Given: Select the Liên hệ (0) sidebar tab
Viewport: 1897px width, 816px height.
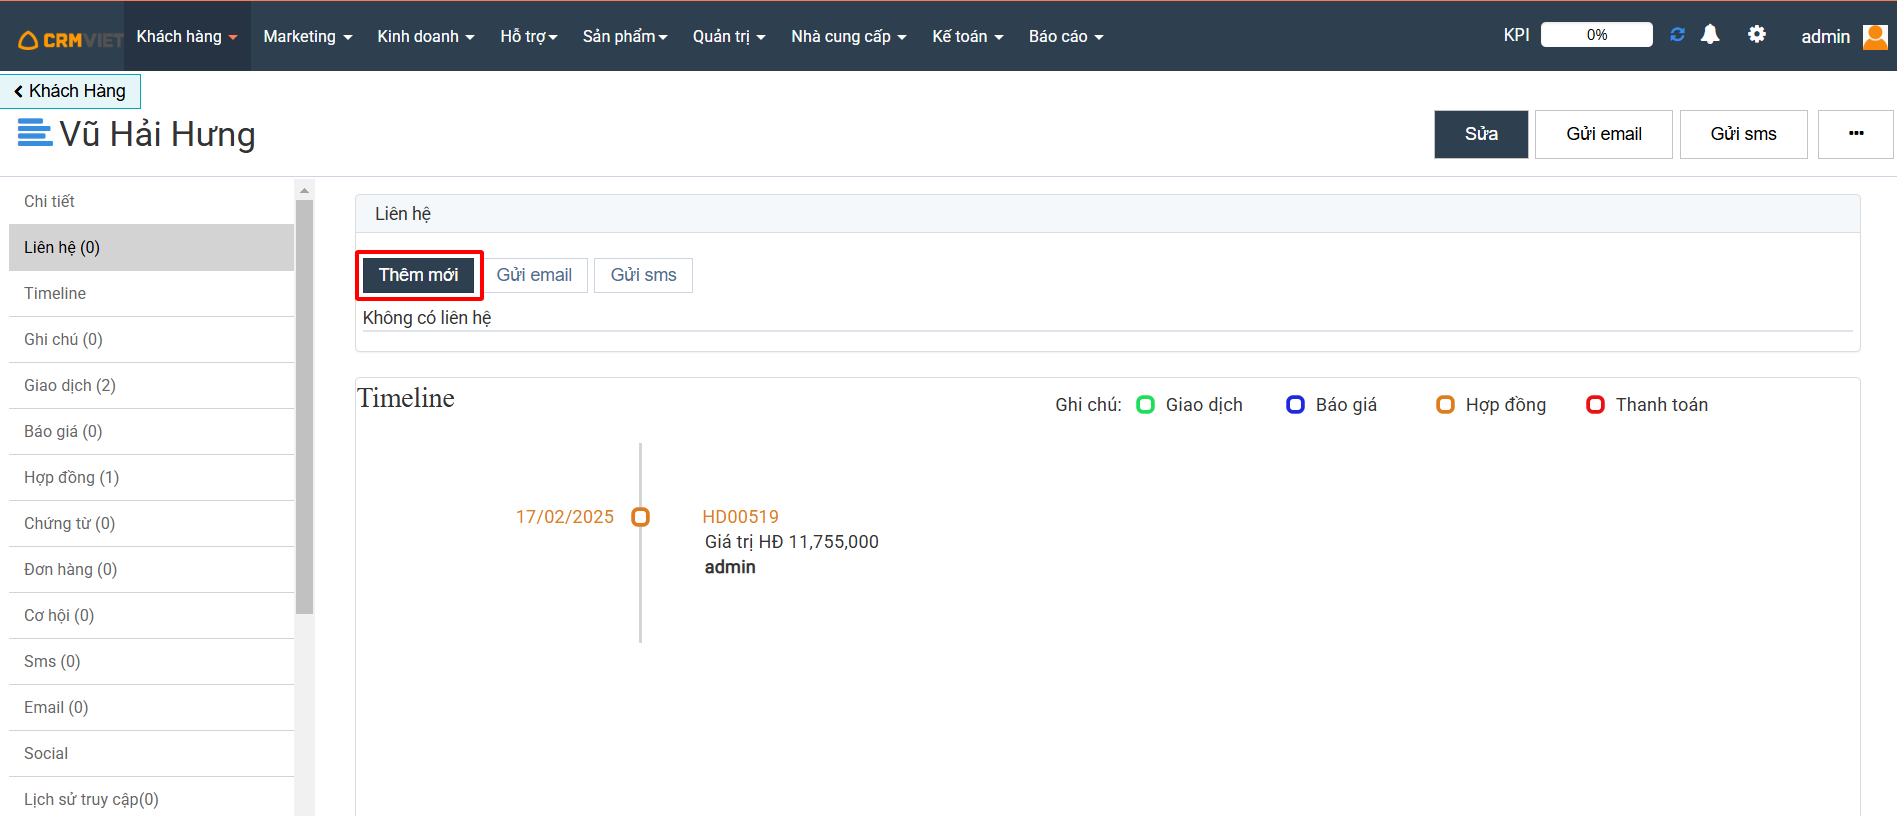Looking at the screenshot, I should pos(151,247).
